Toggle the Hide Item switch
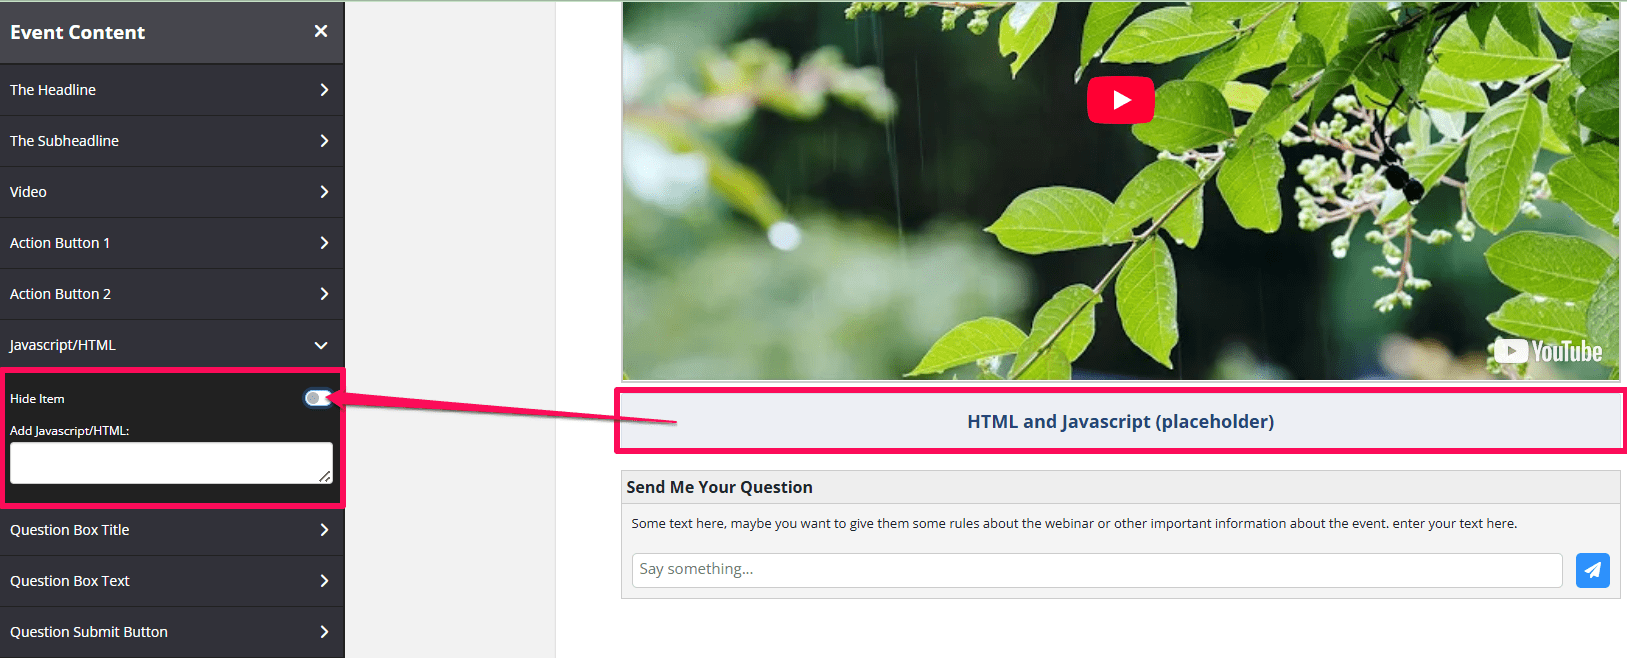This screenshot has height=658, width=1627. coord(318,398)
